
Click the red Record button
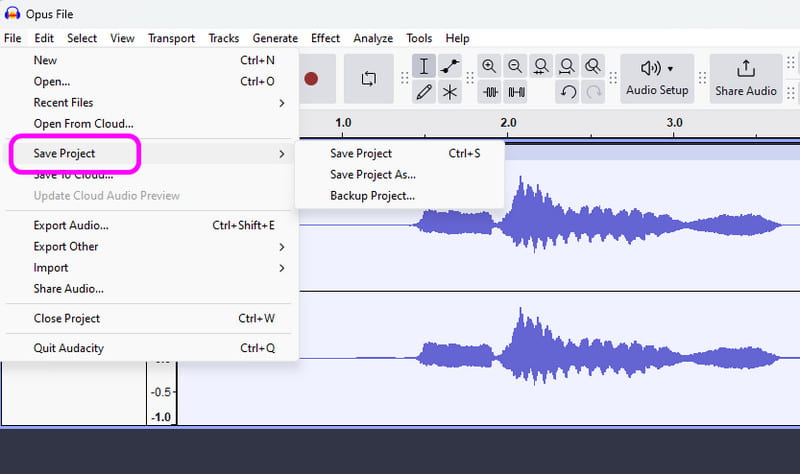point(311,79)
